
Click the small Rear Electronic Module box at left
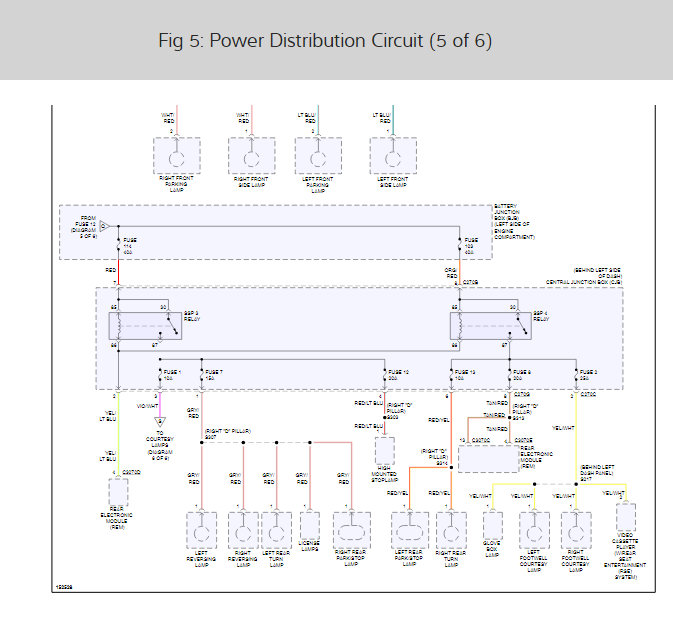click(118, 492)
